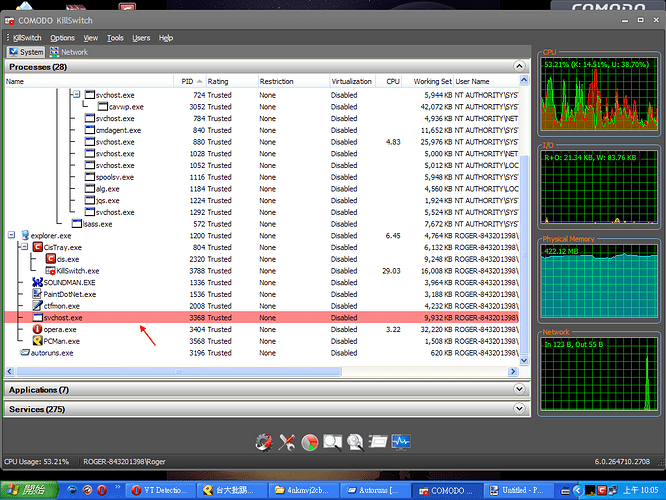Viewport: 666px width, 500px height.
Task: Collapse the svchost.exe PID 724 tree node
Action: click(x=76, y=94)
